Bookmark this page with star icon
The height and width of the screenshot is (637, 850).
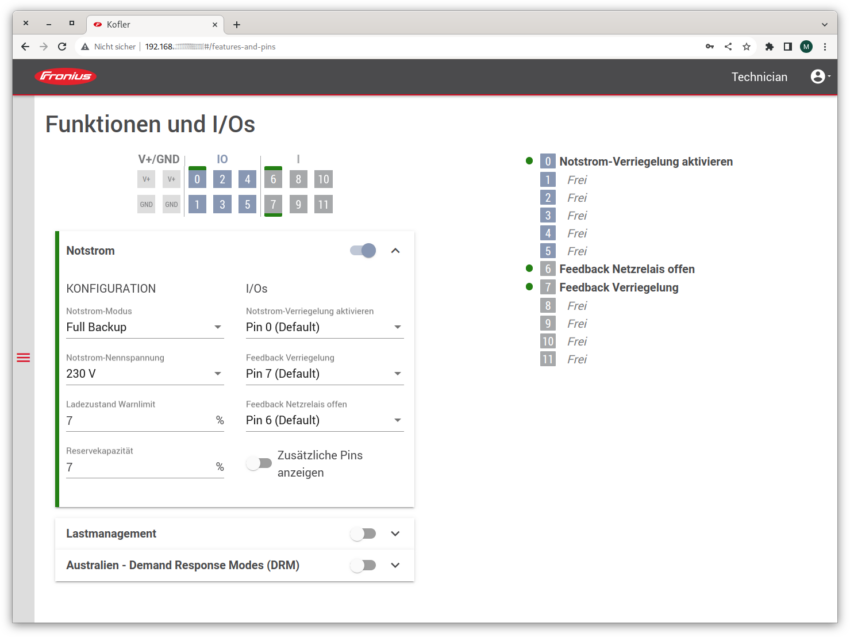coord(746,46)
